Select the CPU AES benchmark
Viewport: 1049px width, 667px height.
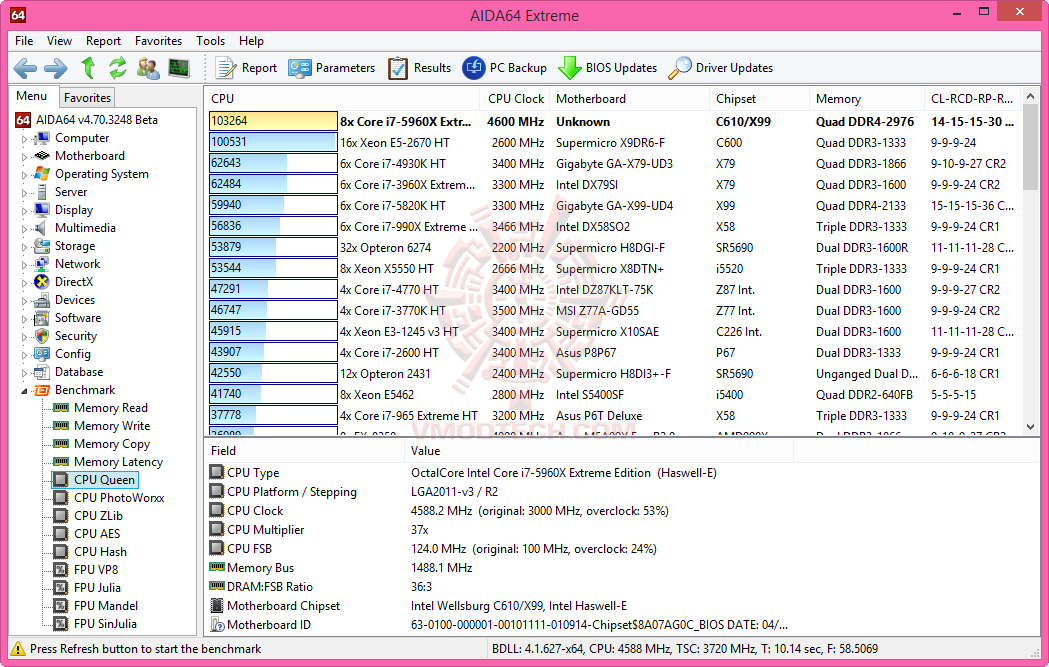point(97,534)
